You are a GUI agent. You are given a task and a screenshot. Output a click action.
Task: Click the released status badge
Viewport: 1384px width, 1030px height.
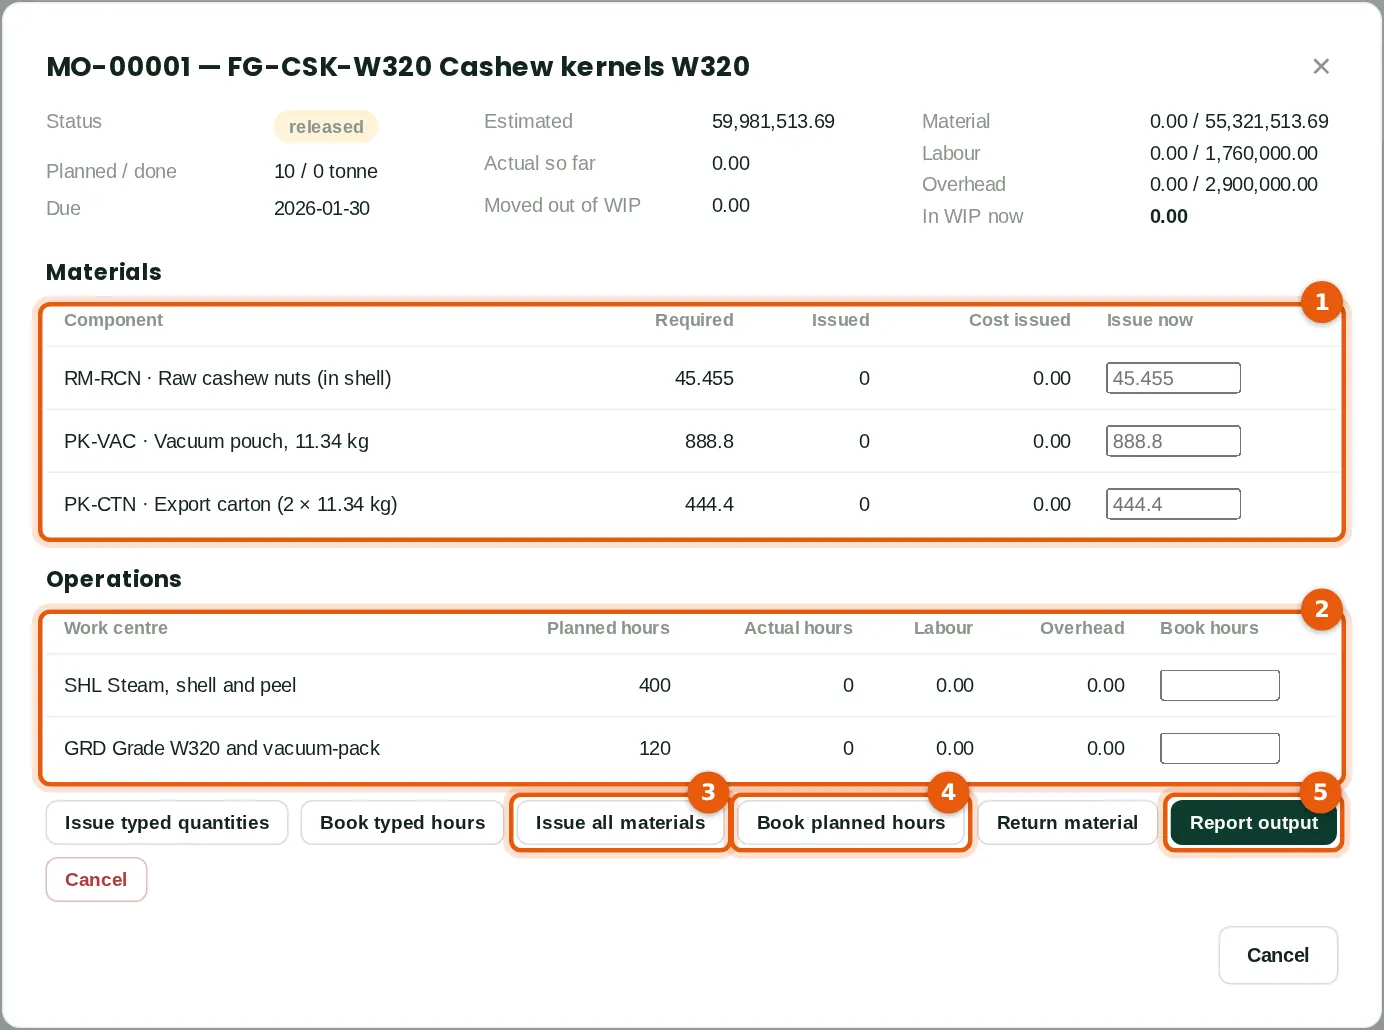click(326, 127)
